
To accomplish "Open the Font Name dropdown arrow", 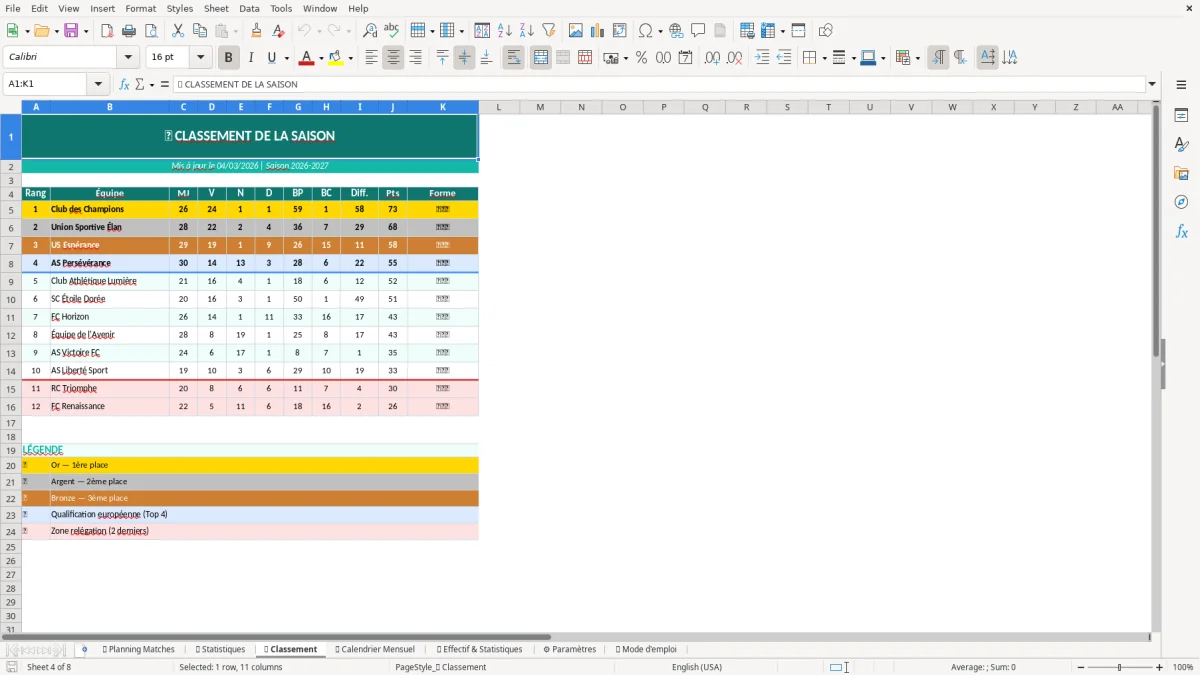I will coord(127,58).
